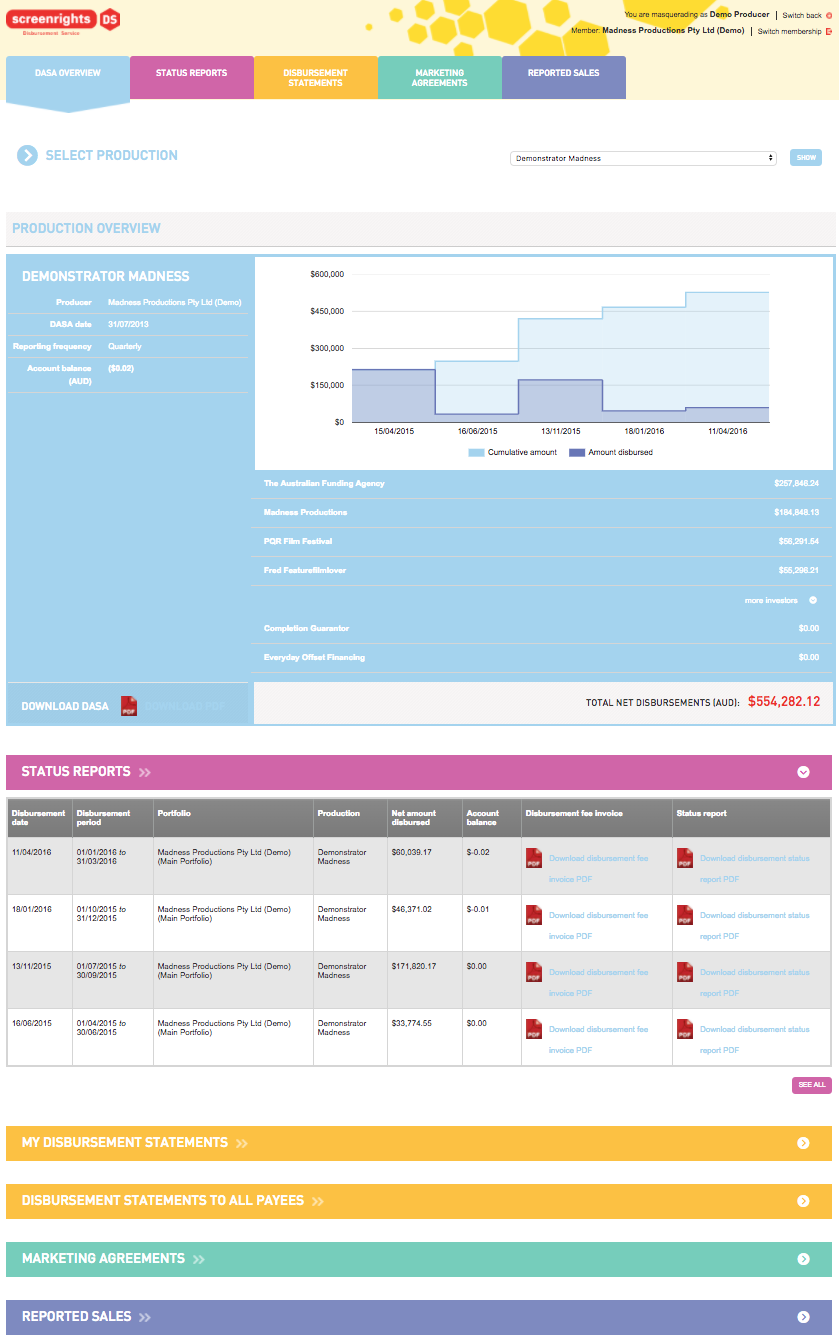
Task: Click the Net amount disbursed column header
Action: pyautogui.click(x=424, y=817)
